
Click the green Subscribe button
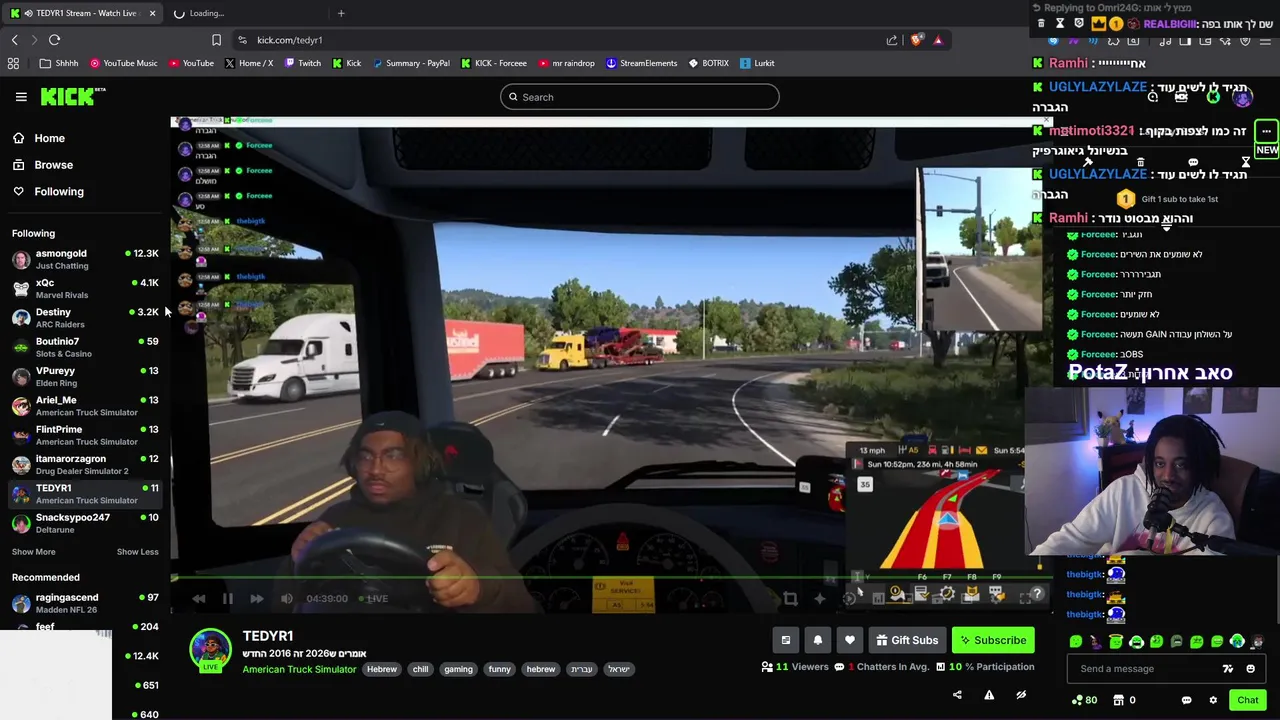coord(993,640)
